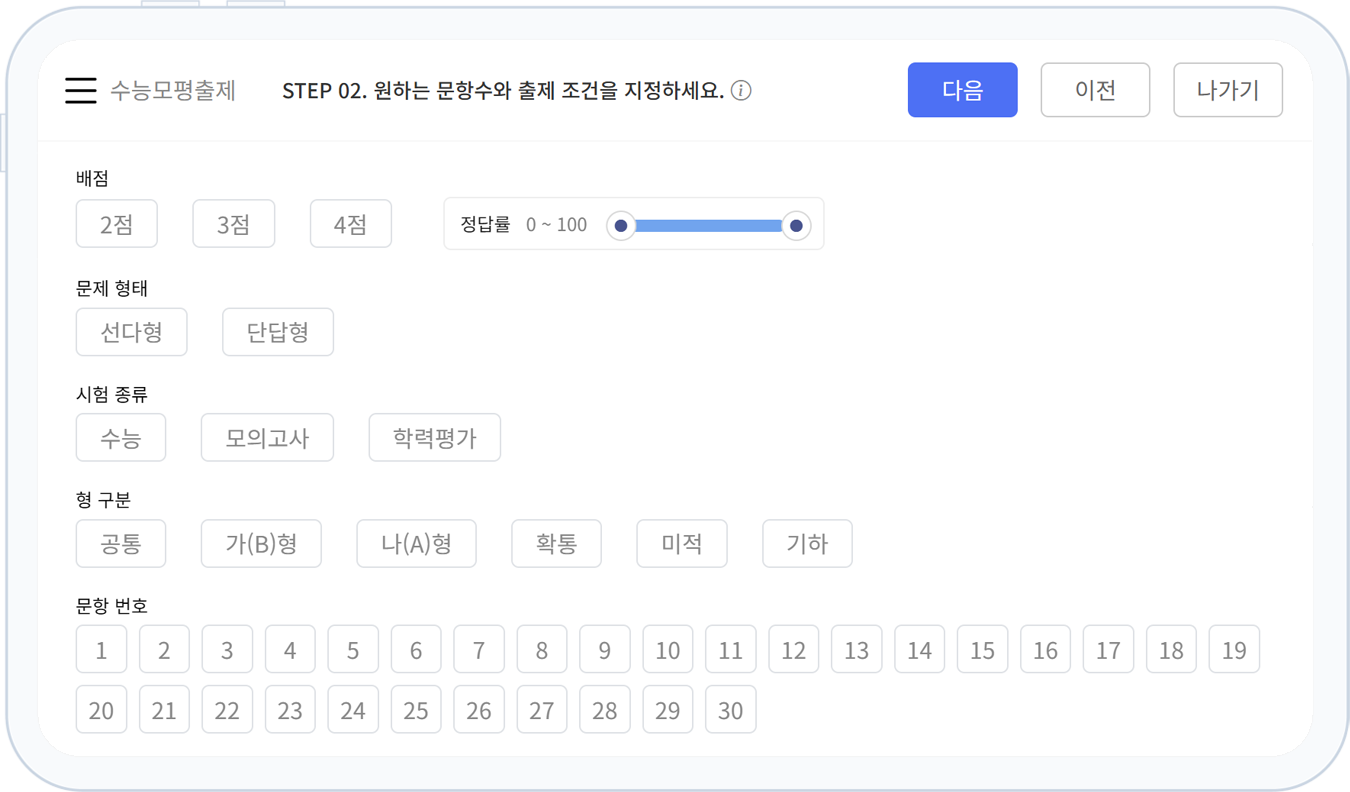
Task: Select the 기하 subject filter
Action: tap(807, 543)
